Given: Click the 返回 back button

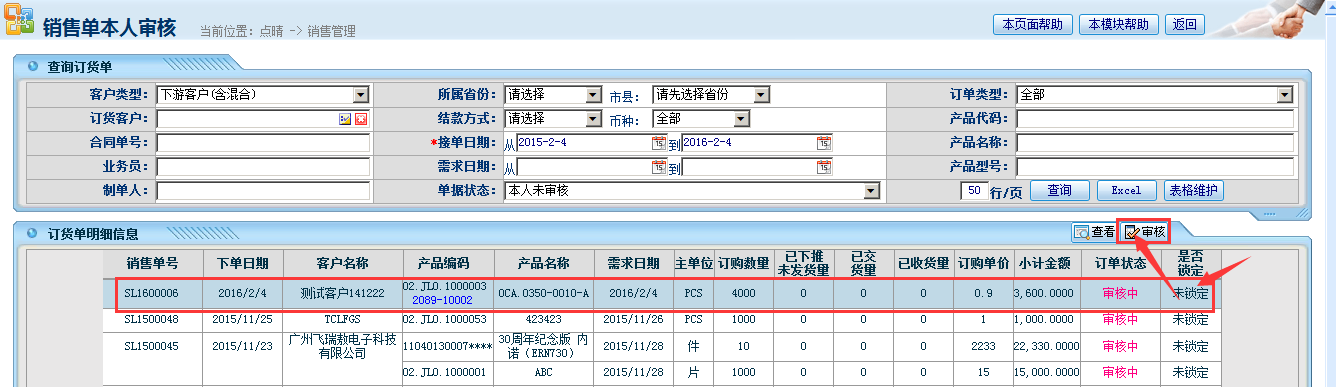Looking at the screenshot, I should (1185, 25).
